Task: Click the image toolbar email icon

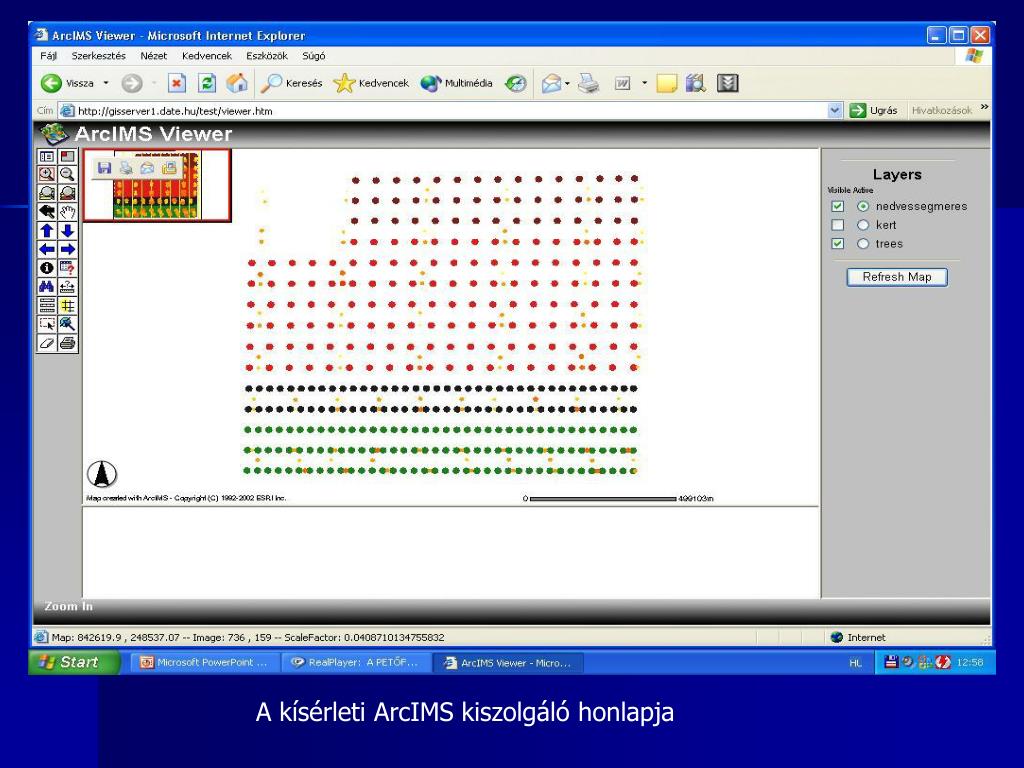Action: tap(147, 168)
